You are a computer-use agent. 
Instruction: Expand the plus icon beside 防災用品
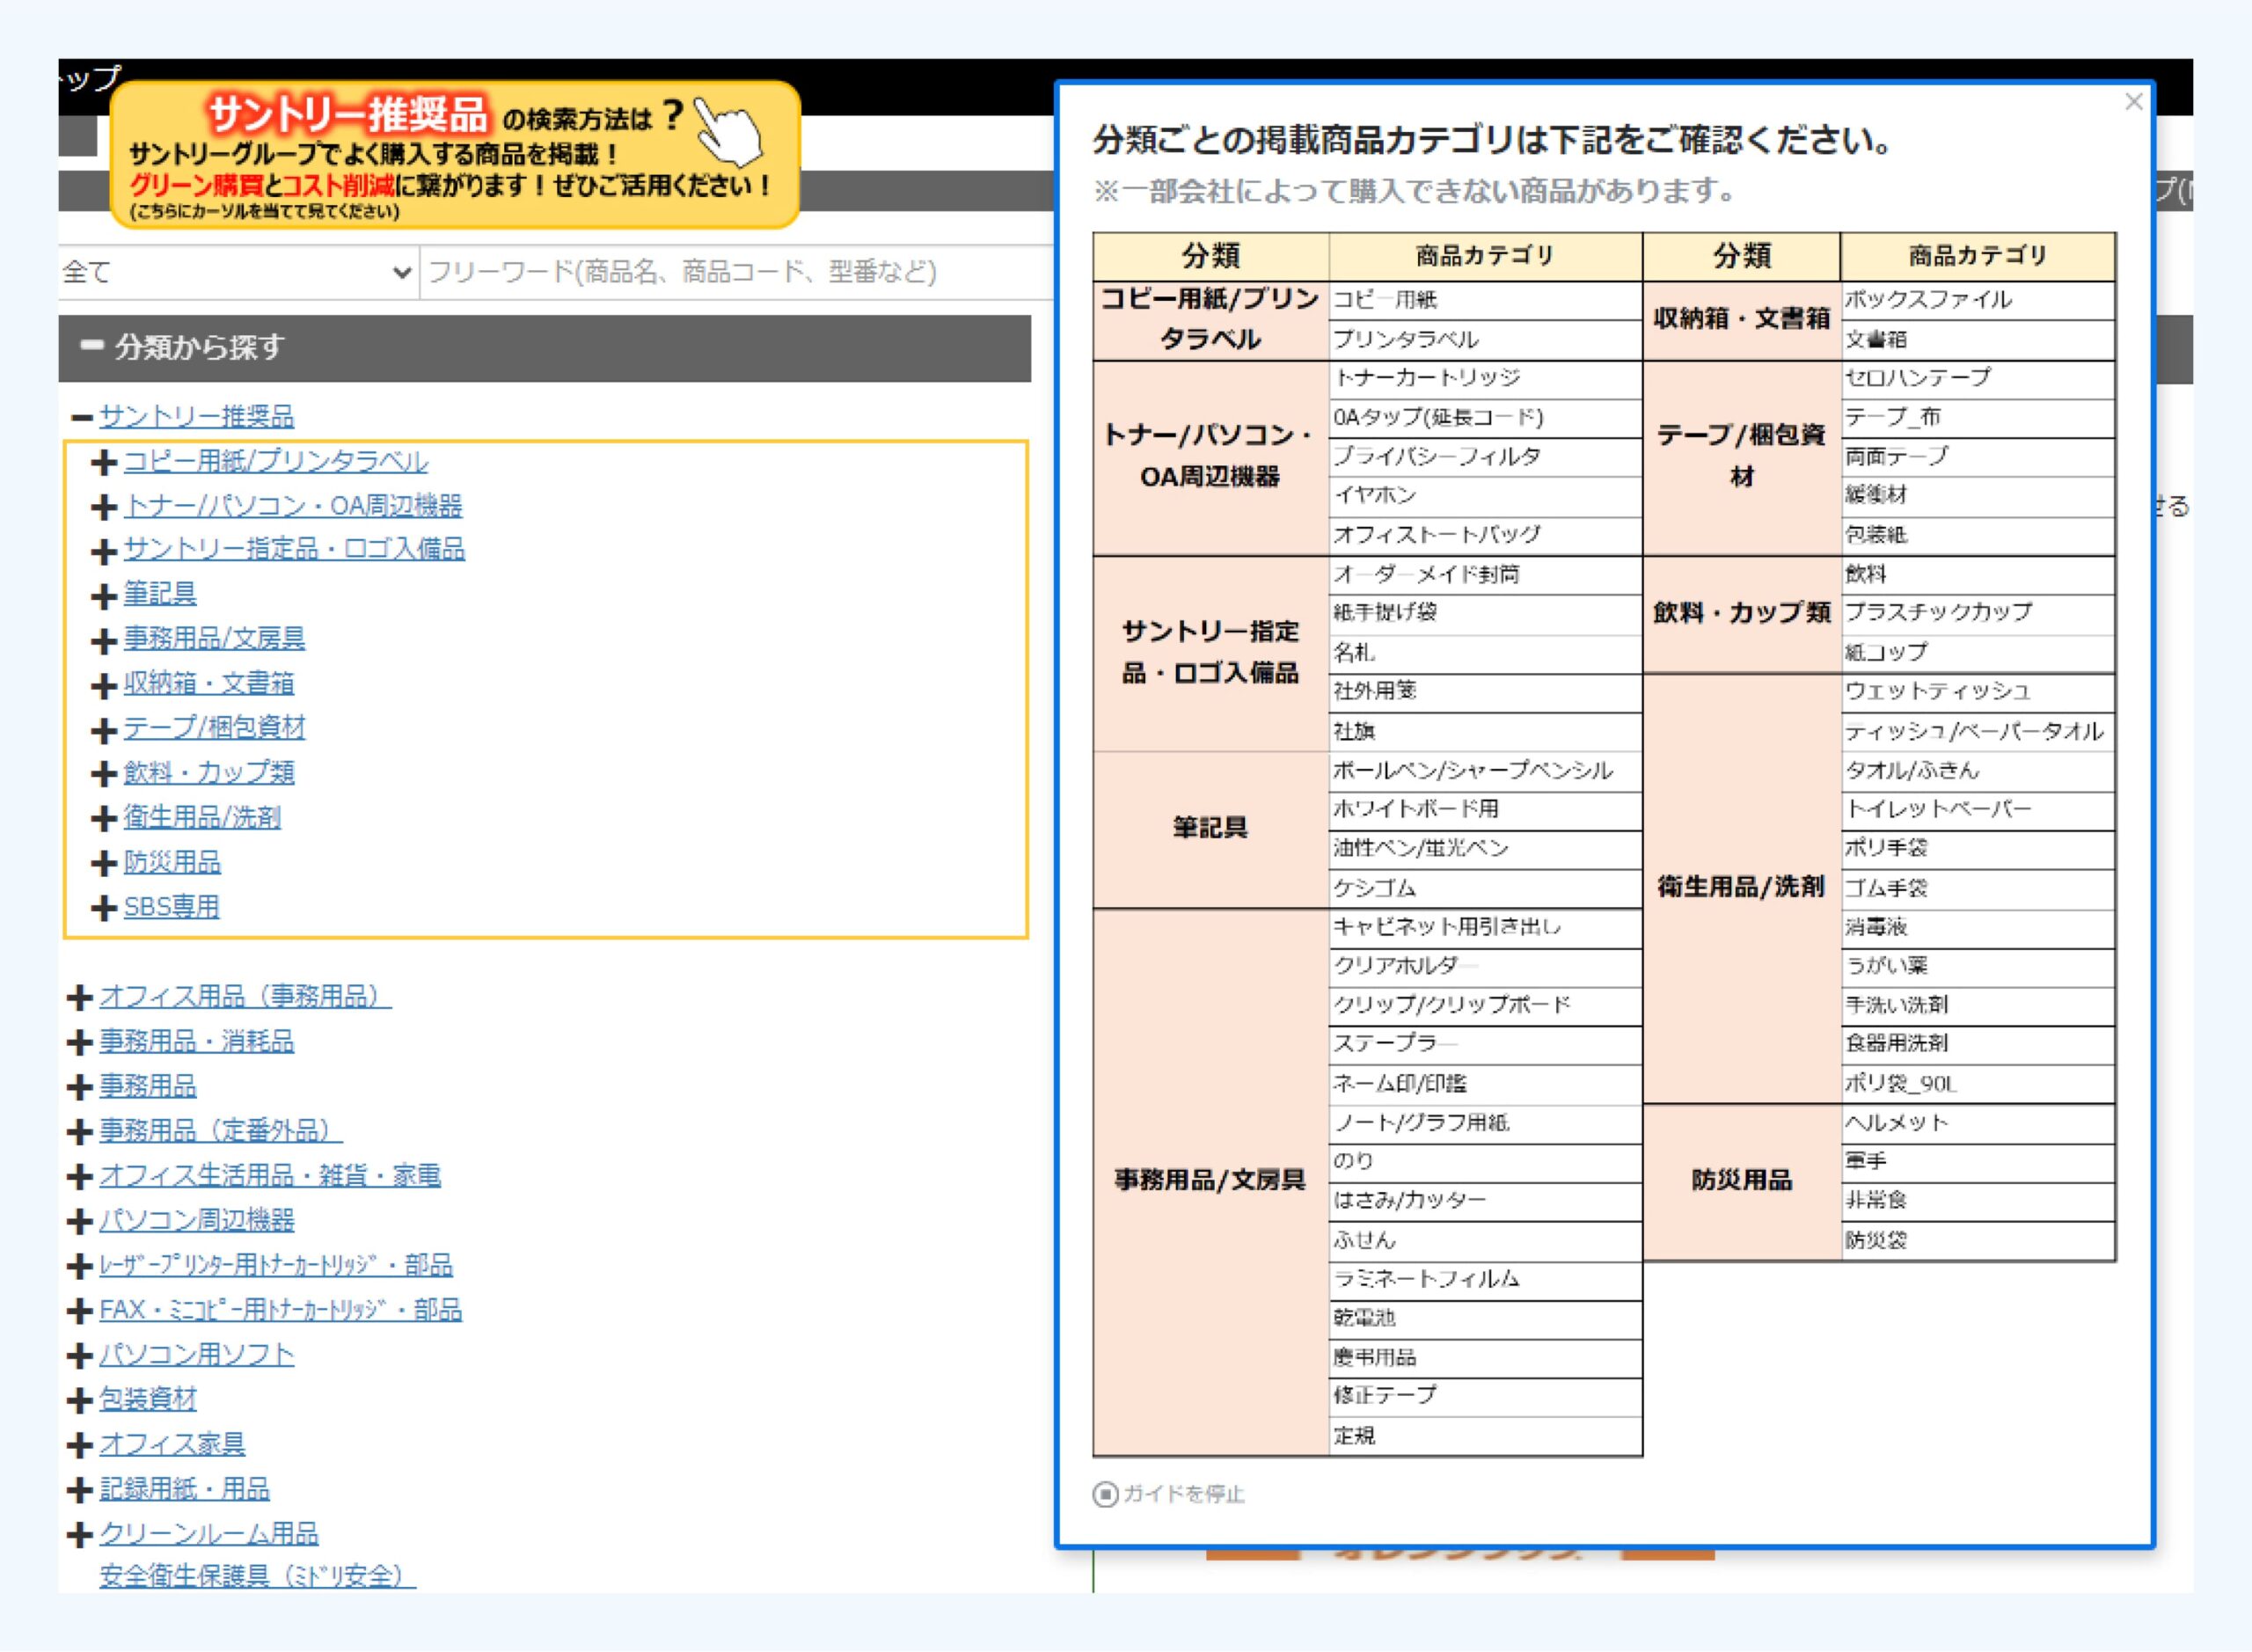point(104,863)
